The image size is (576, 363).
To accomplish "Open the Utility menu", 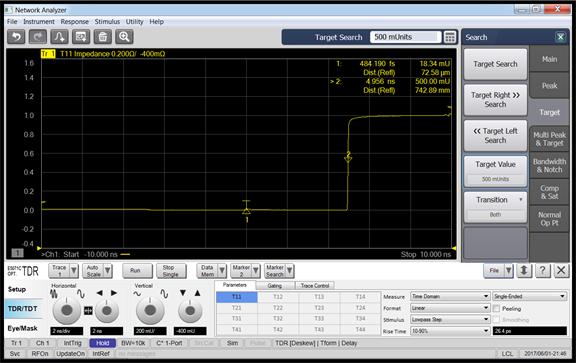I will coord(134,22).
